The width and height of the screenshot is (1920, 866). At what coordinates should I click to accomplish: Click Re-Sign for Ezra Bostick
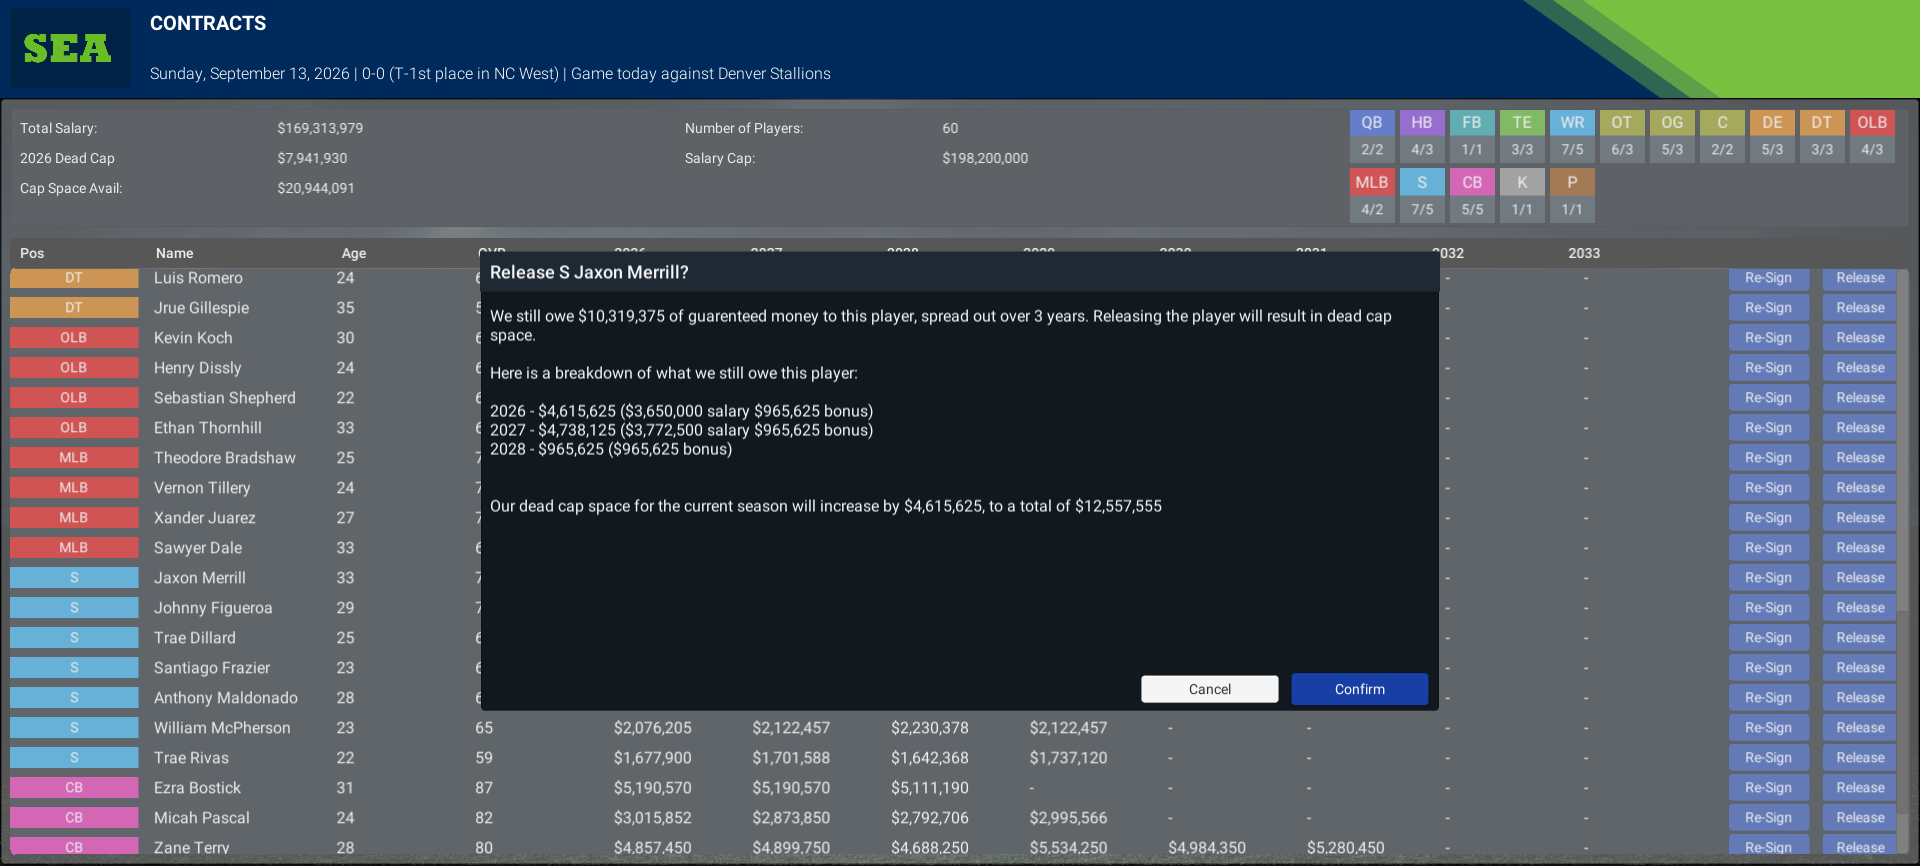pos(1768,788)
